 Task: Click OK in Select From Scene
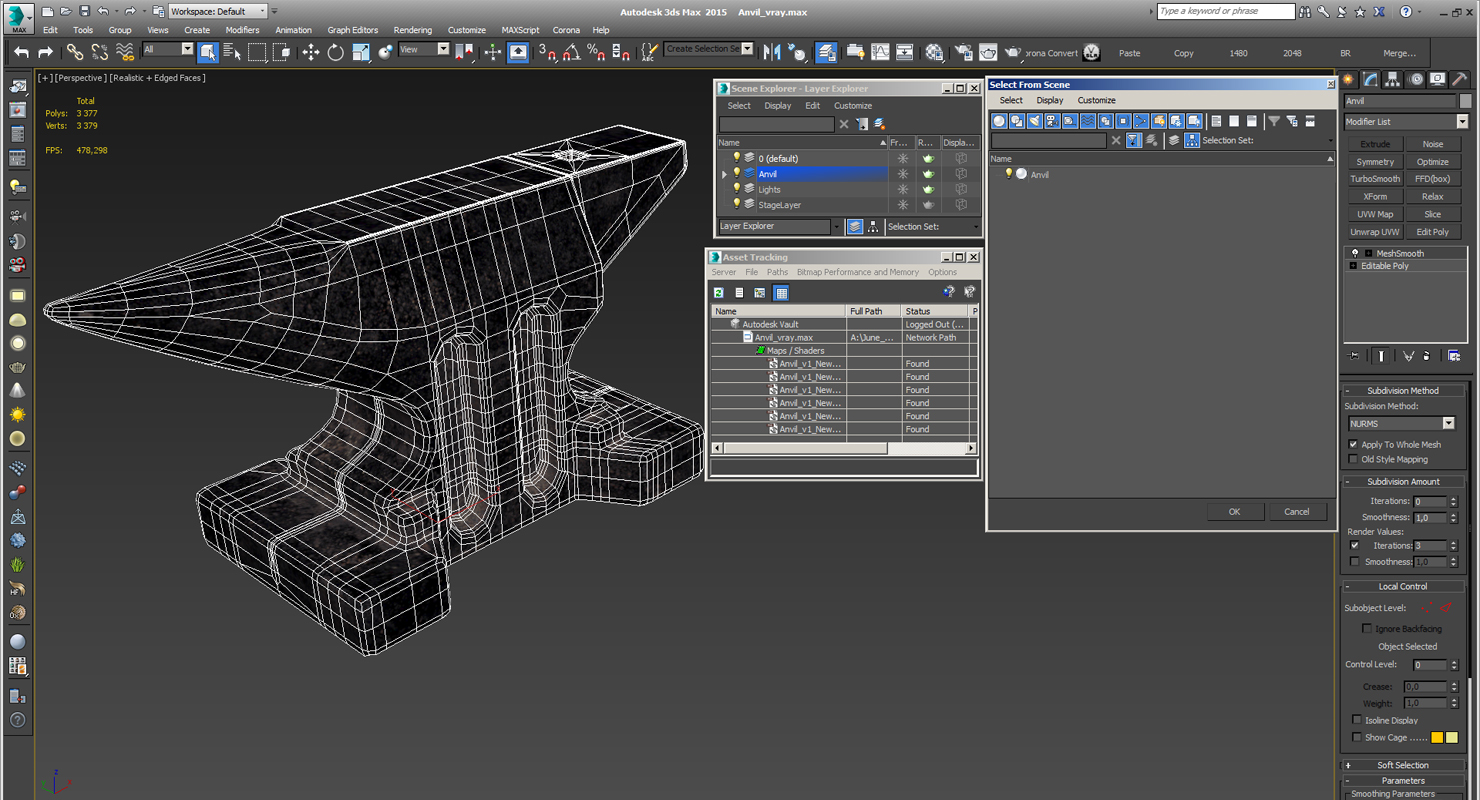1234,511
